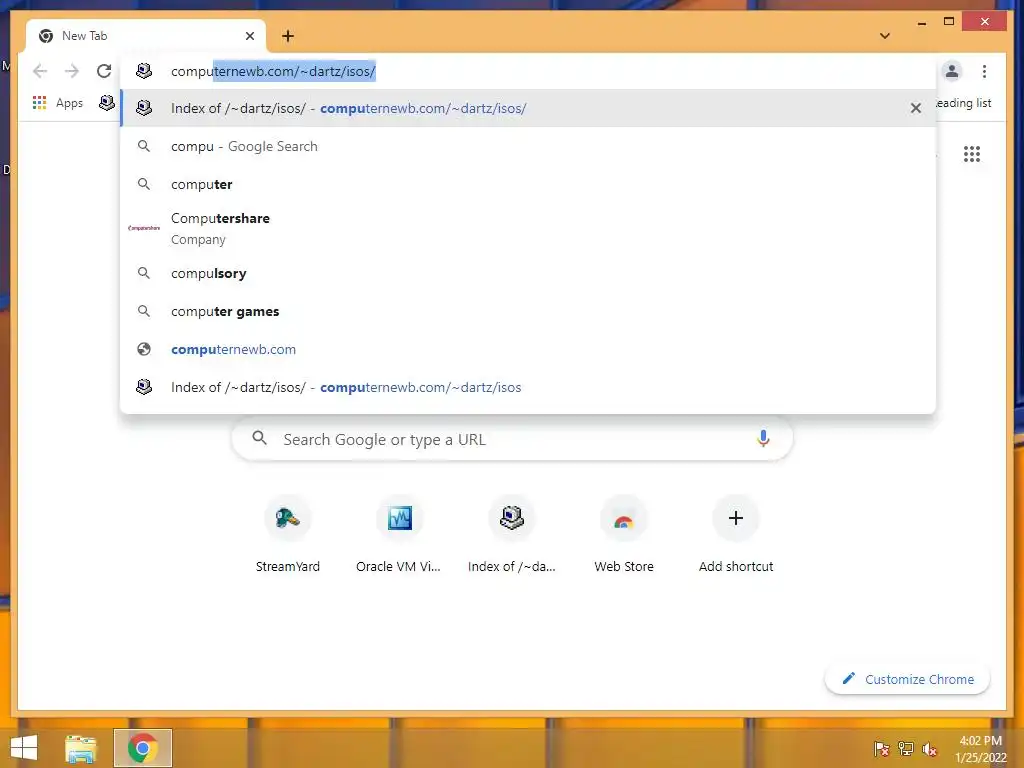Image resolution: width=1024 pixels, height=768 pixels.
Task: Click the muted volume tray icon
Action: 929,748
